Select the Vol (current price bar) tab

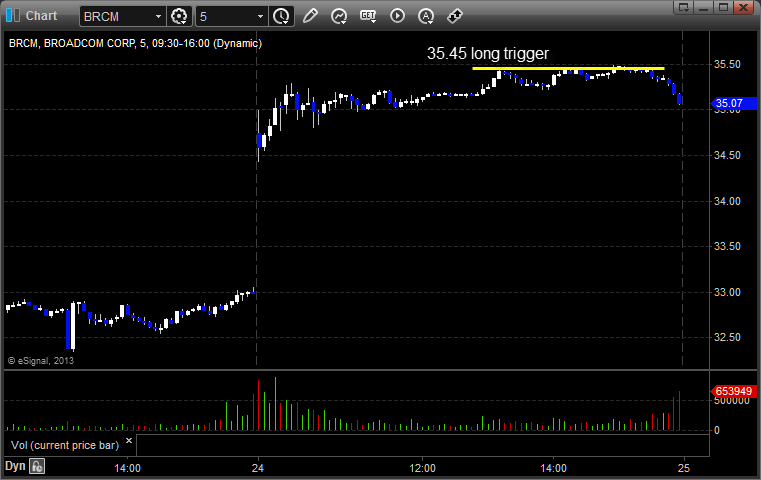pyautogui.click(x=65, y=445)
